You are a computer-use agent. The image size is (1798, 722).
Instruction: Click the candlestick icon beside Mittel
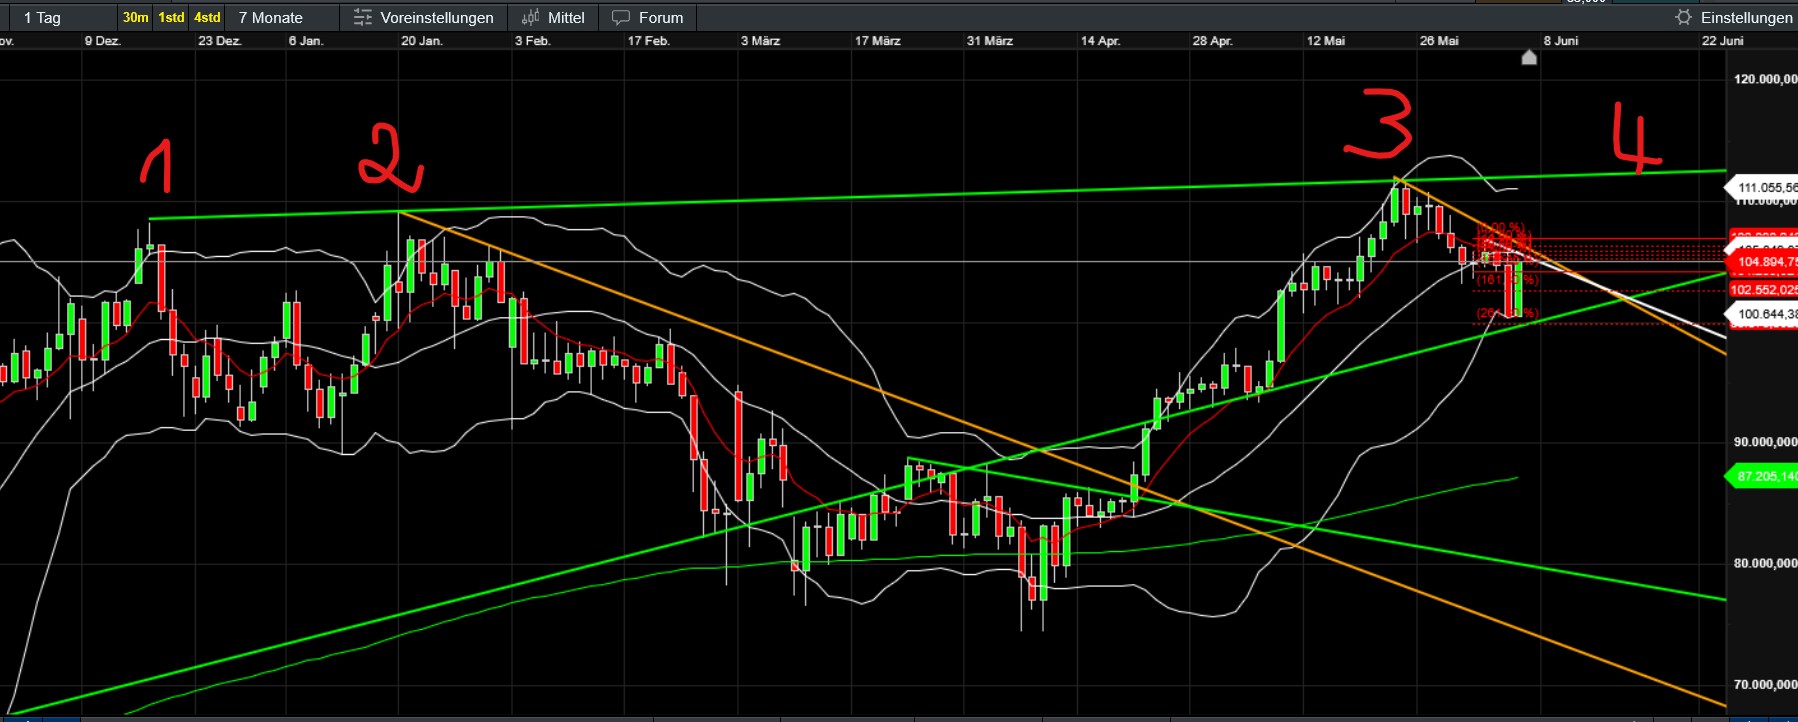click(530, 17)
